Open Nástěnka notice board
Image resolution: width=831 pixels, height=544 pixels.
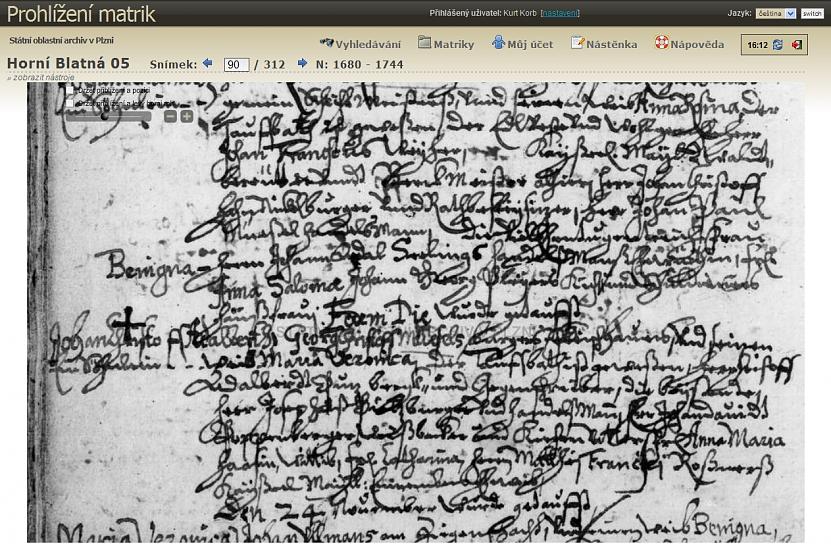tap(603, 44)
